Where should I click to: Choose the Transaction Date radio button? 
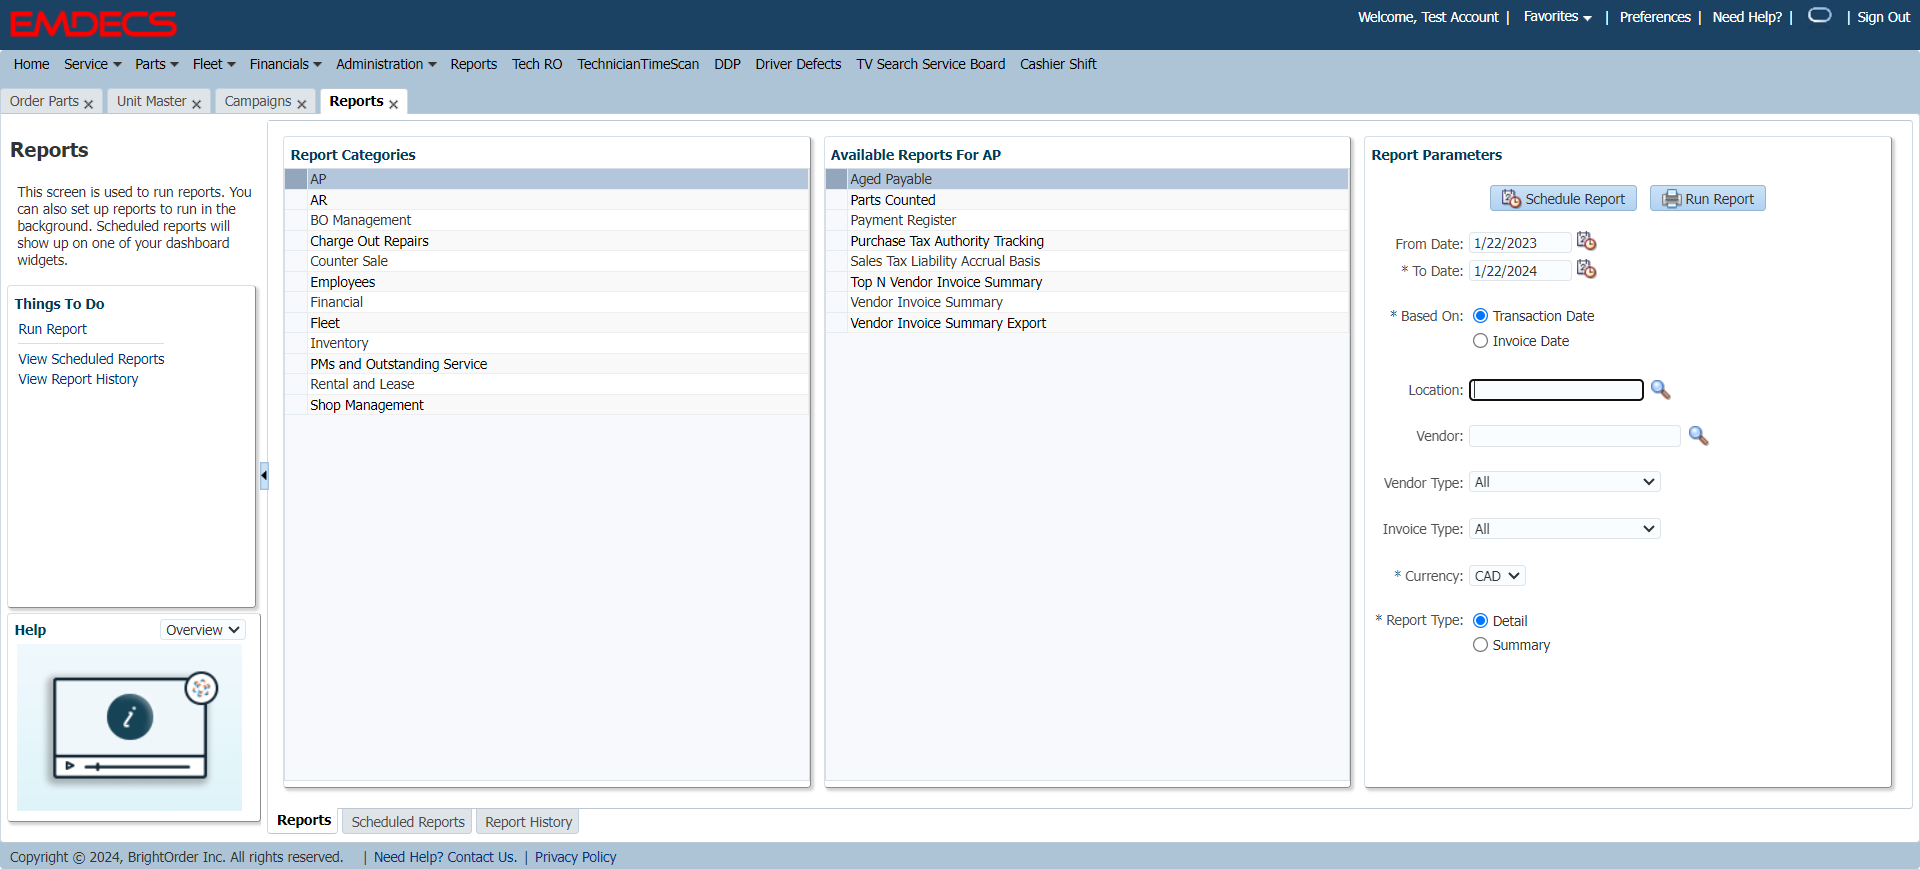(1480, 316)
